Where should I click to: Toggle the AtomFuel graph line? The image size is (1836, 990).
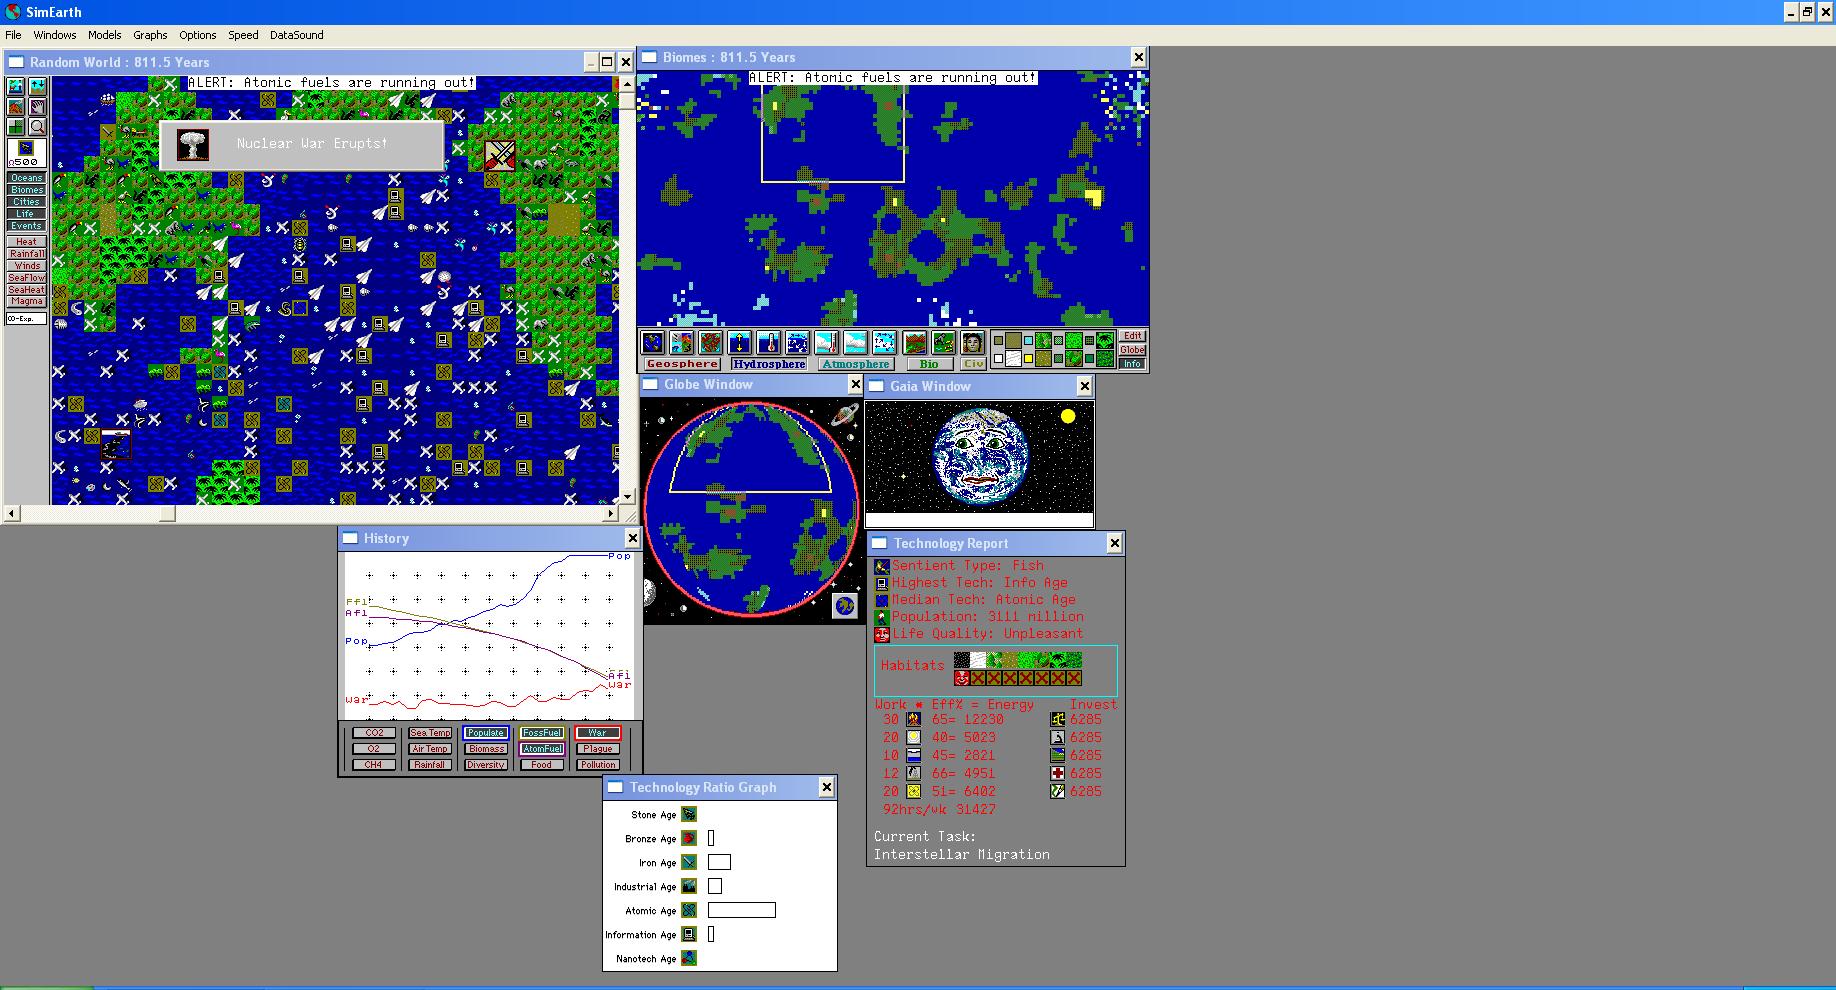542,749
